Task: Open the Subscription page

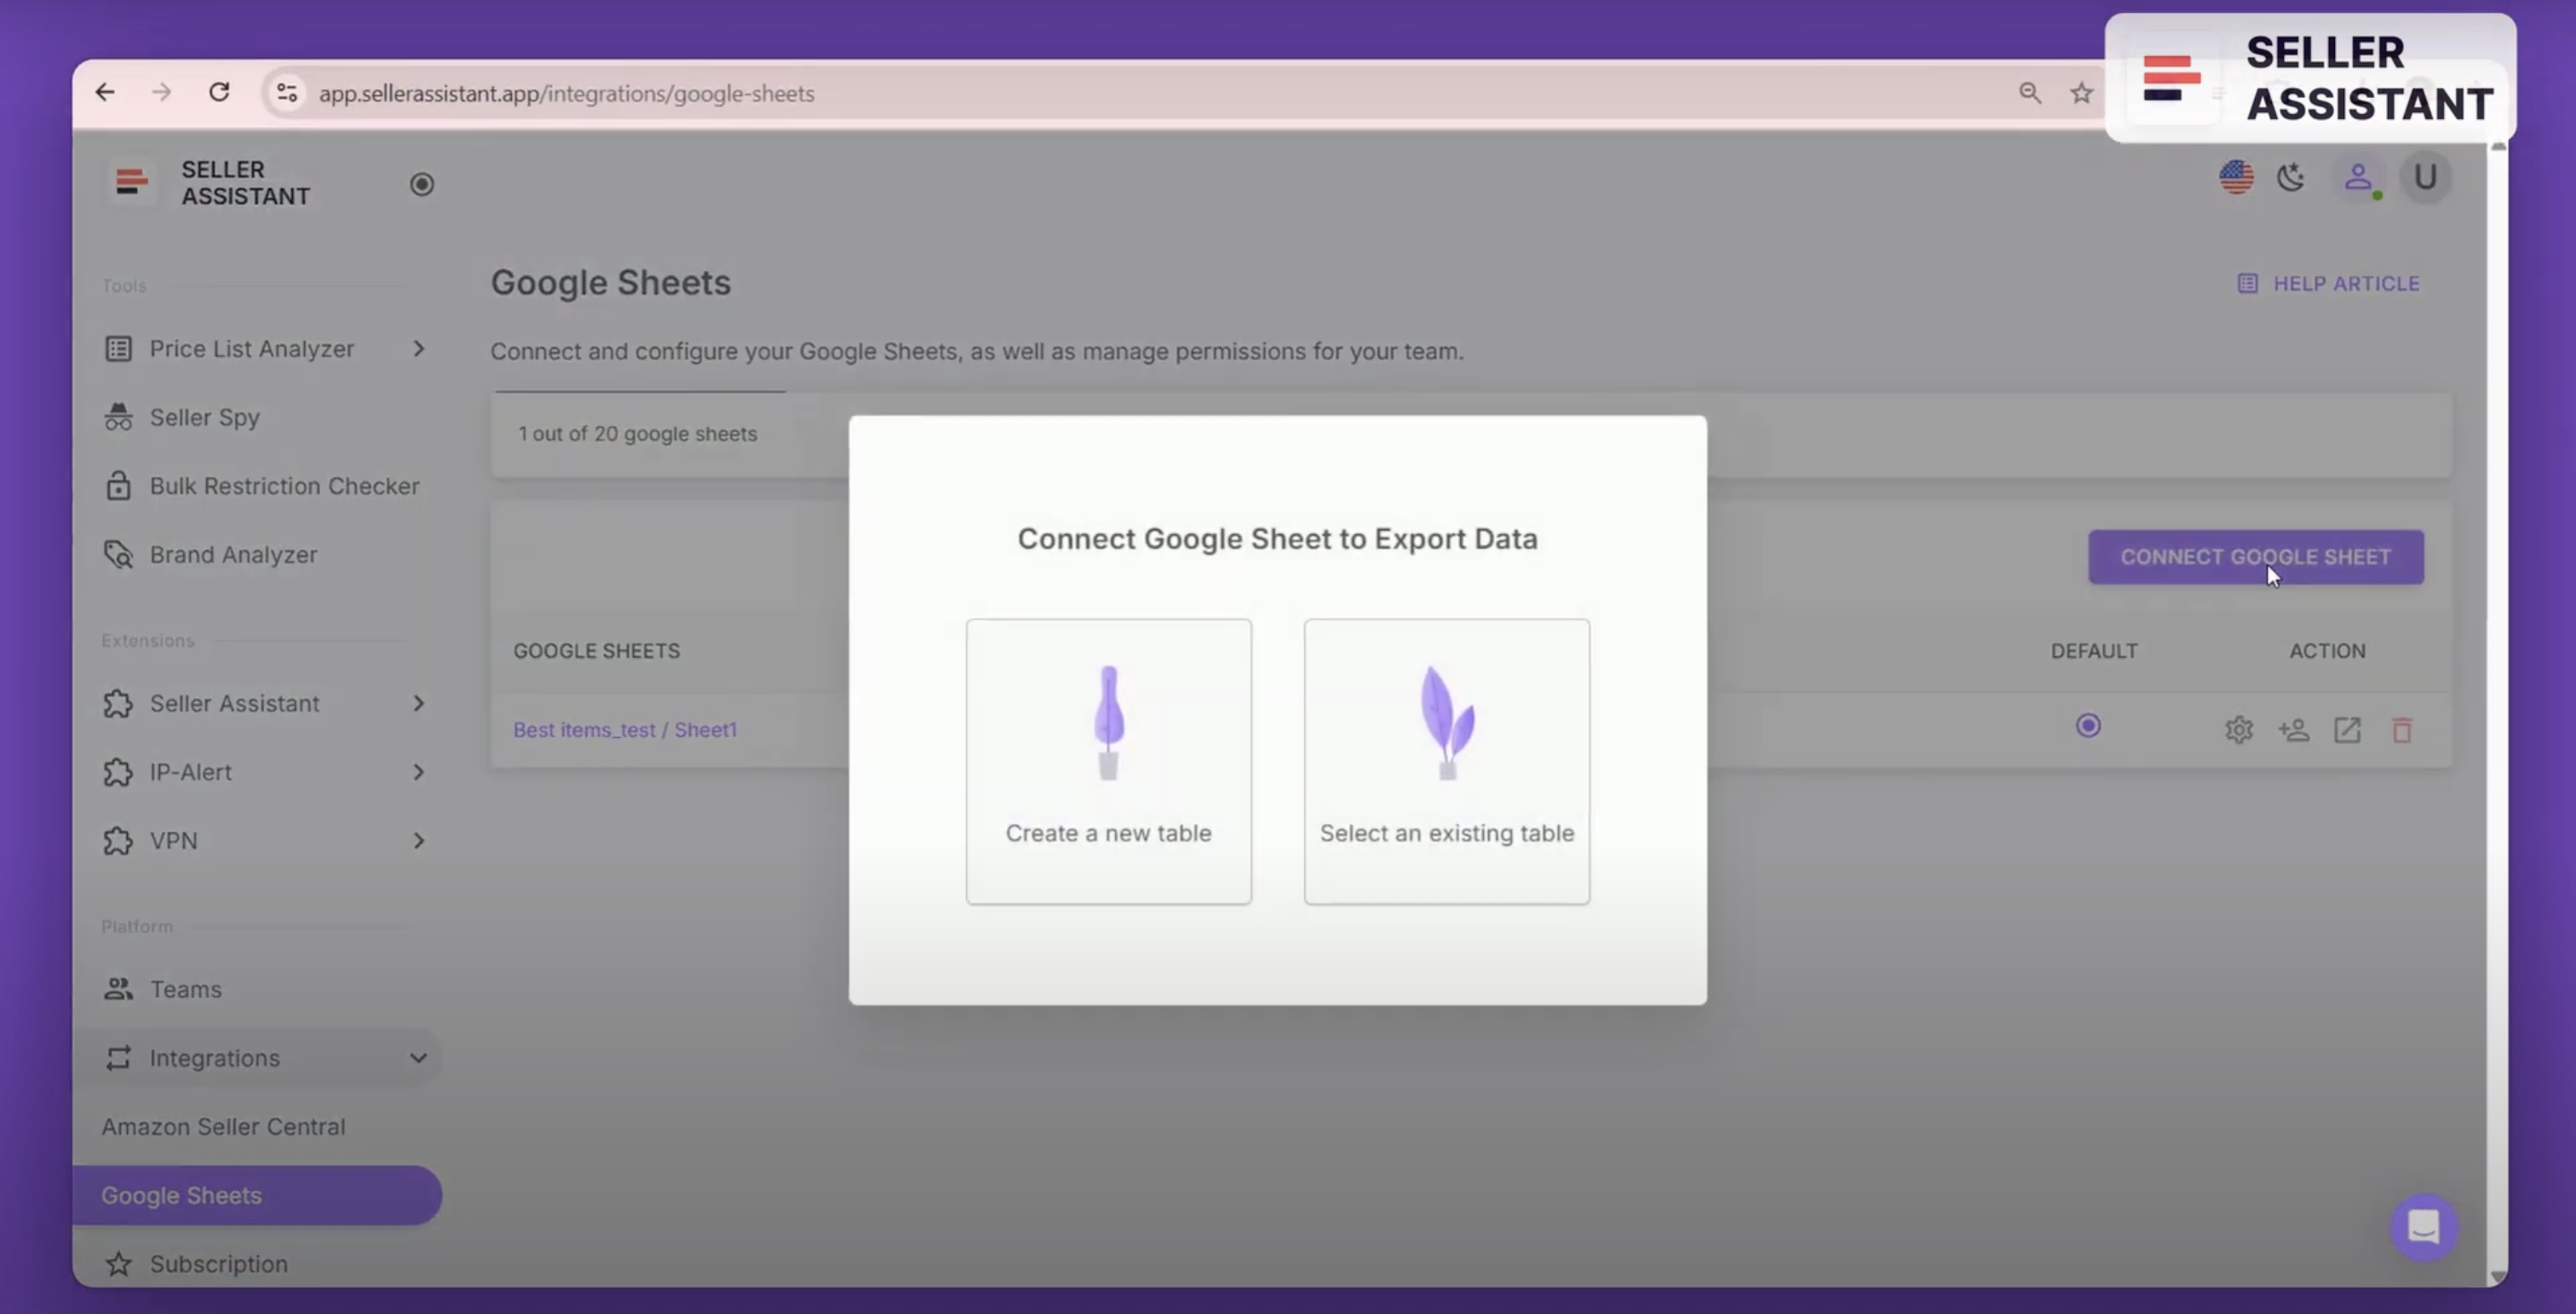Action: [217, 1263]
